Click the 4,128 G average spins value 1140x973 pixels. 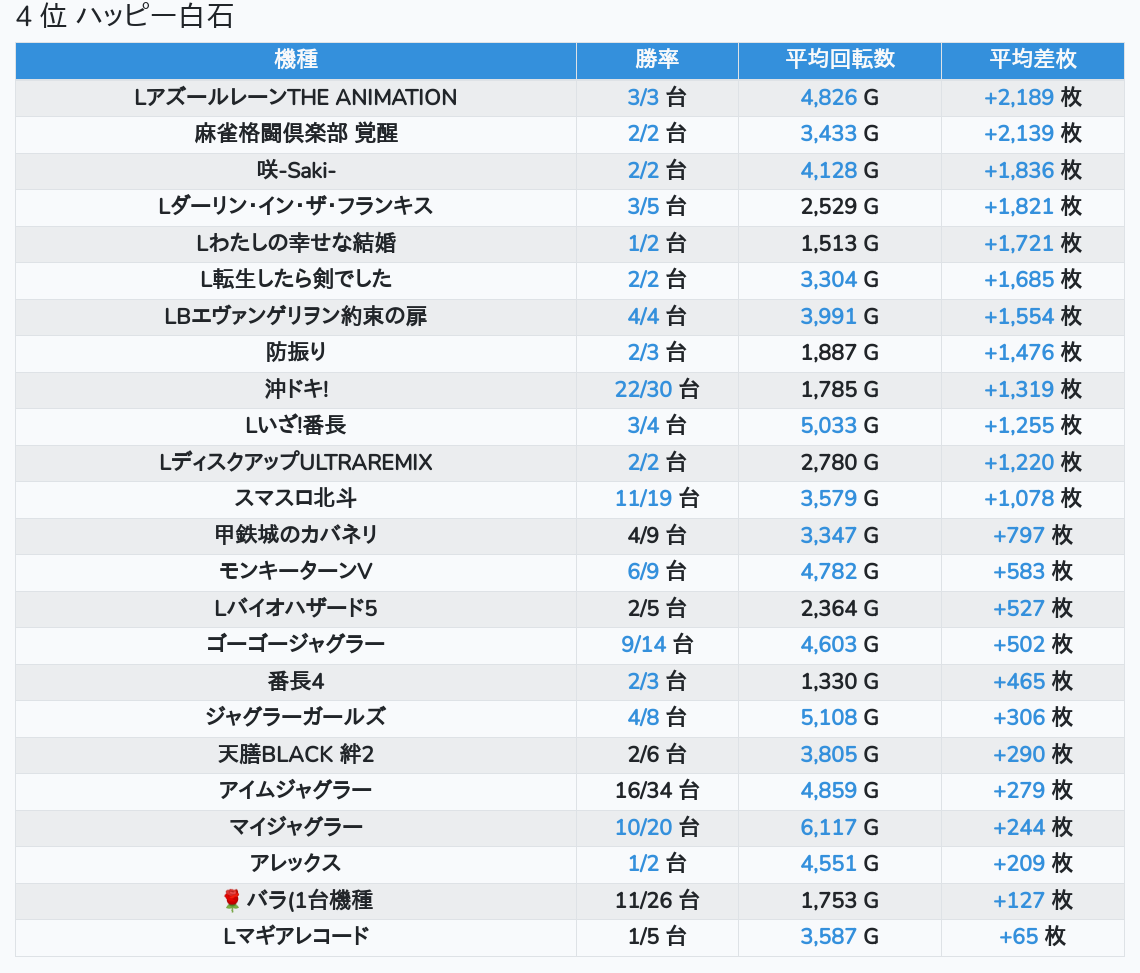point(840,170)
